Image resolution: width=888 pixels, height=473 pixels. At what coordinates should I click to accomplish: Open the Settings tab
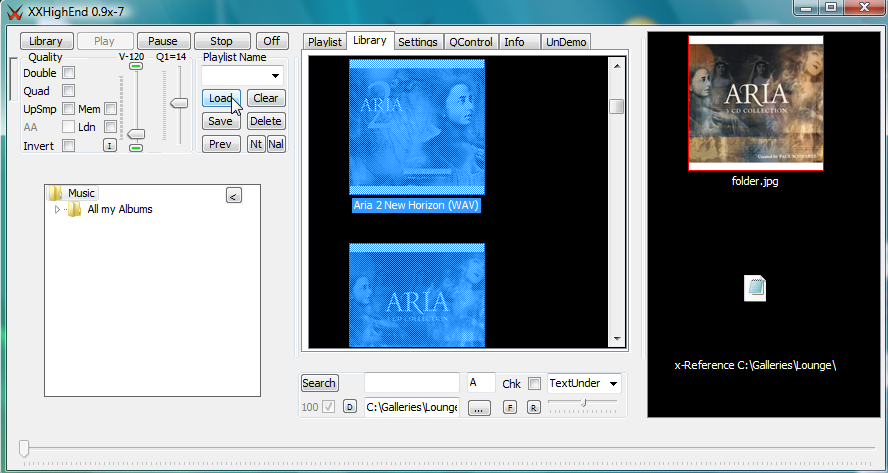(x=418, y=42)
